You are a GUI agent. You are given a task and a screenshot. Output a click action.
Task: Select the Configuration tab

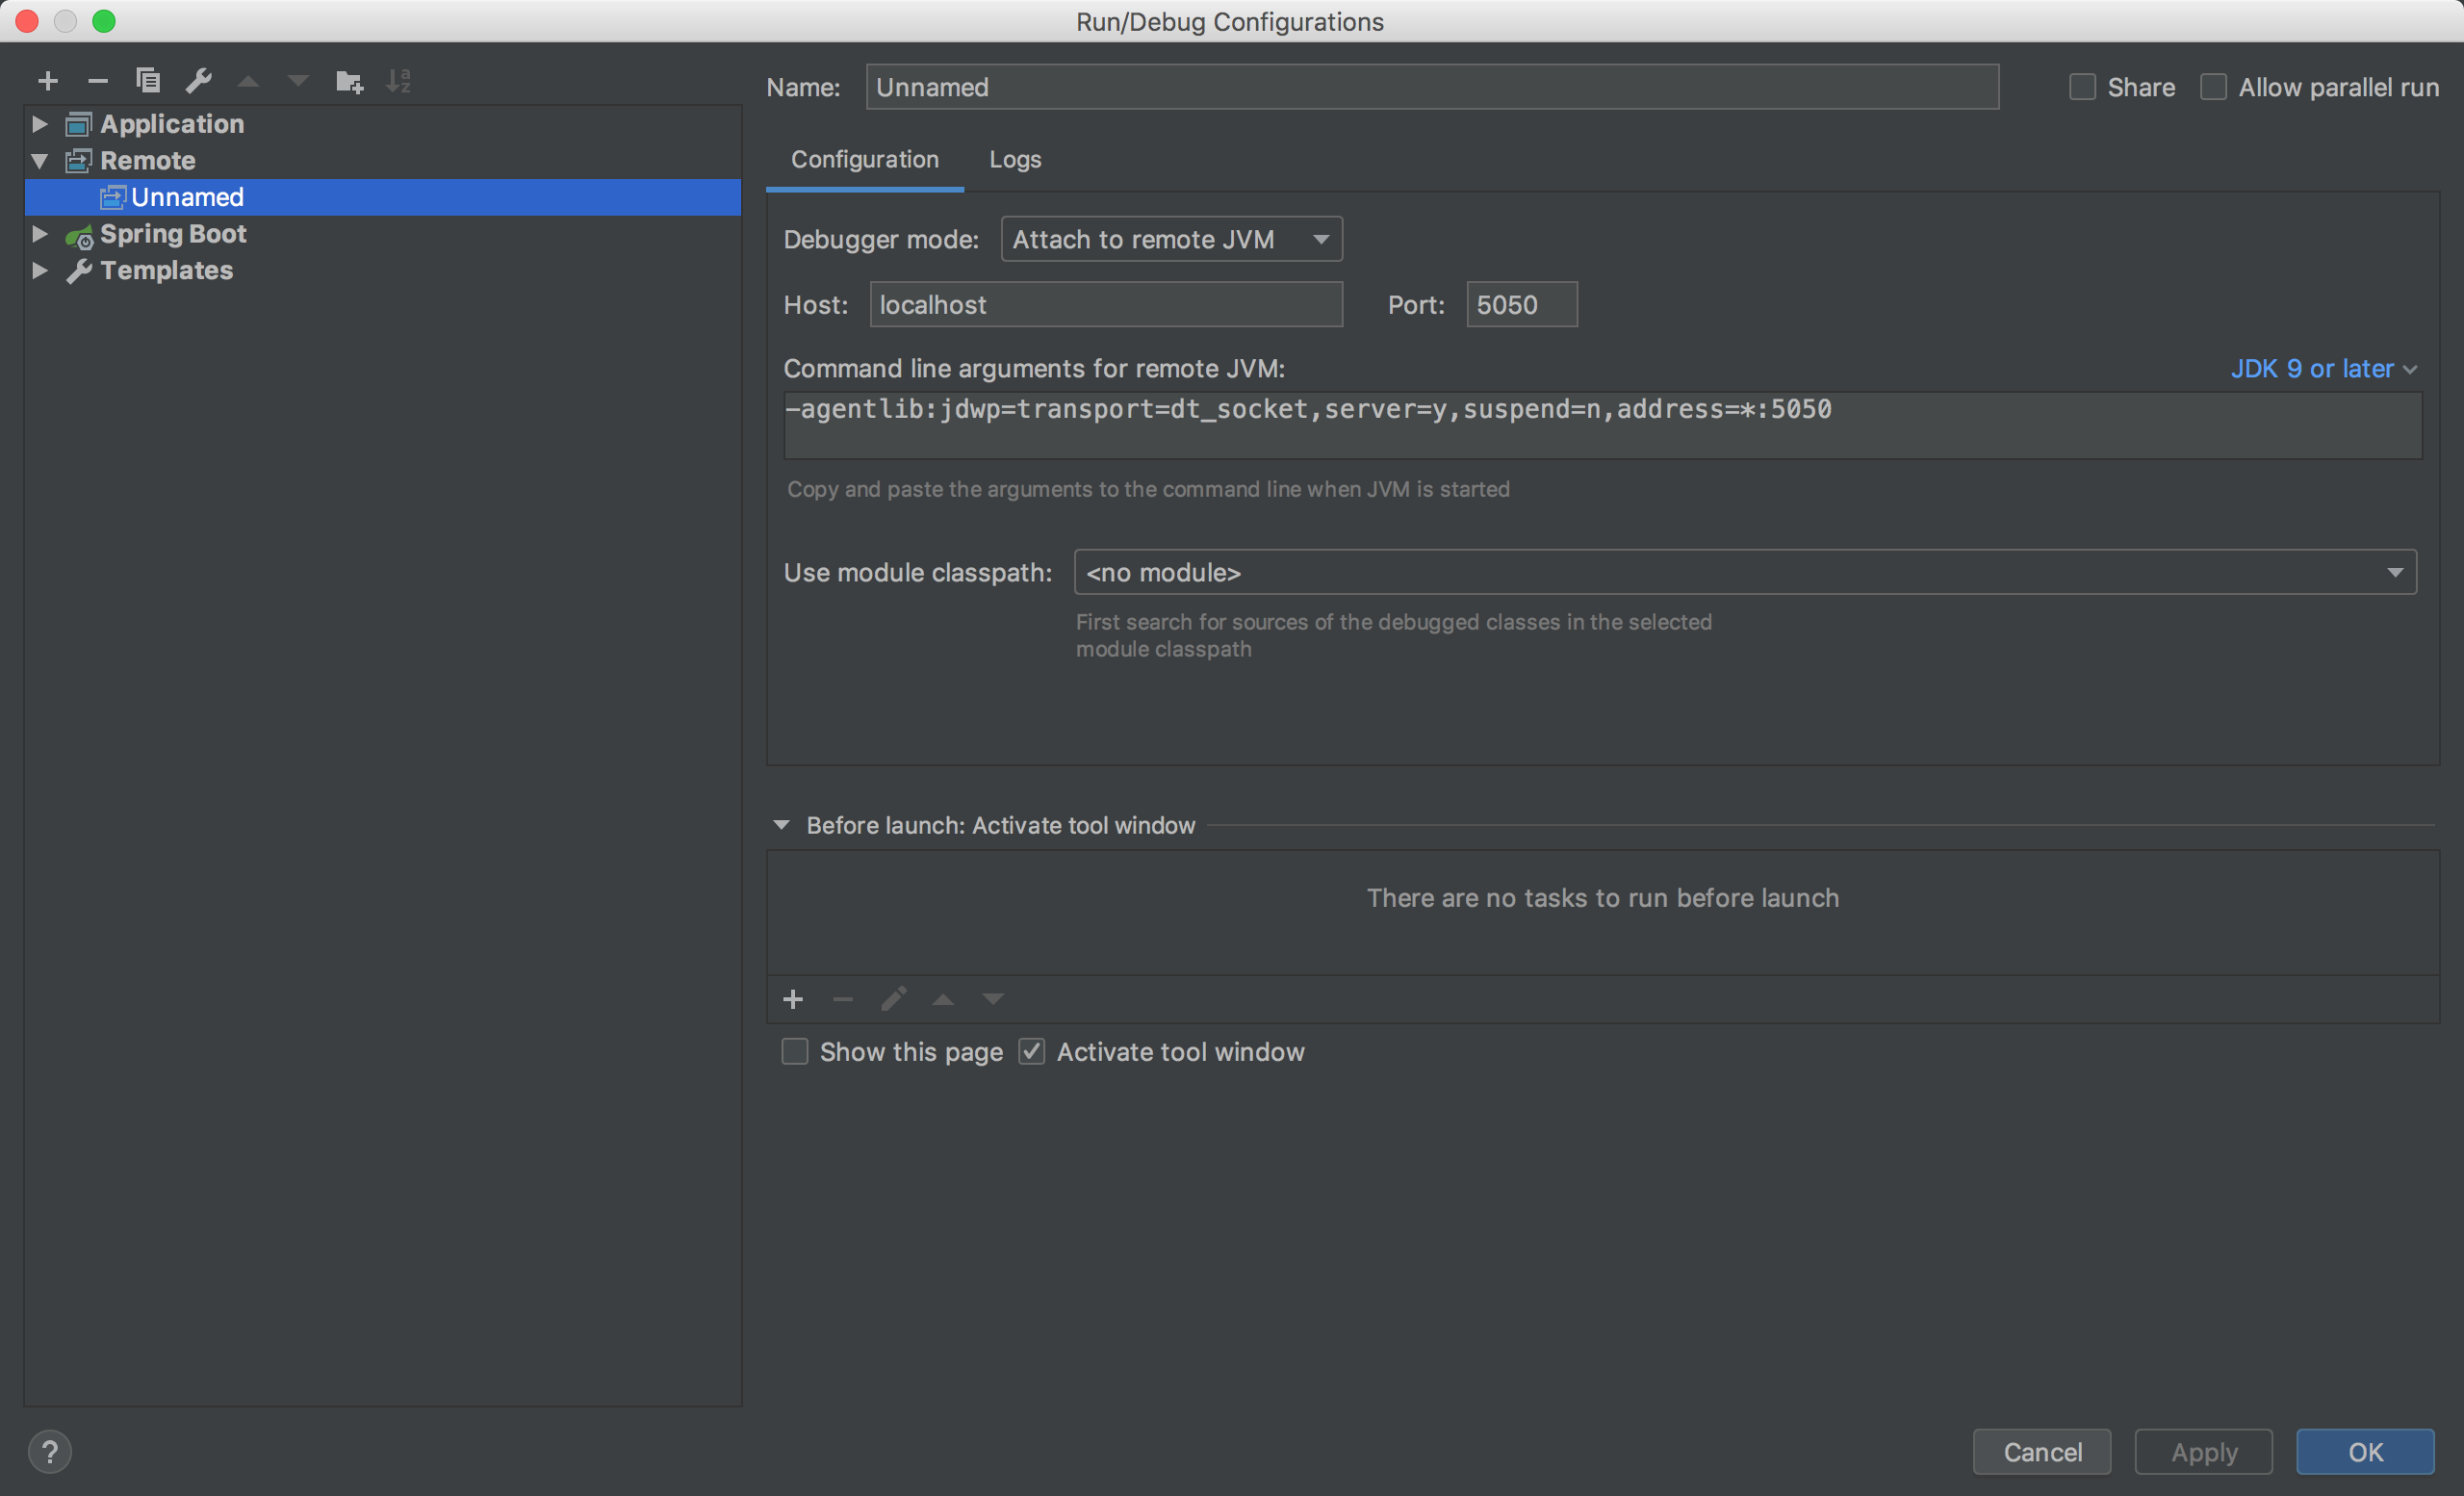(864, 160)
